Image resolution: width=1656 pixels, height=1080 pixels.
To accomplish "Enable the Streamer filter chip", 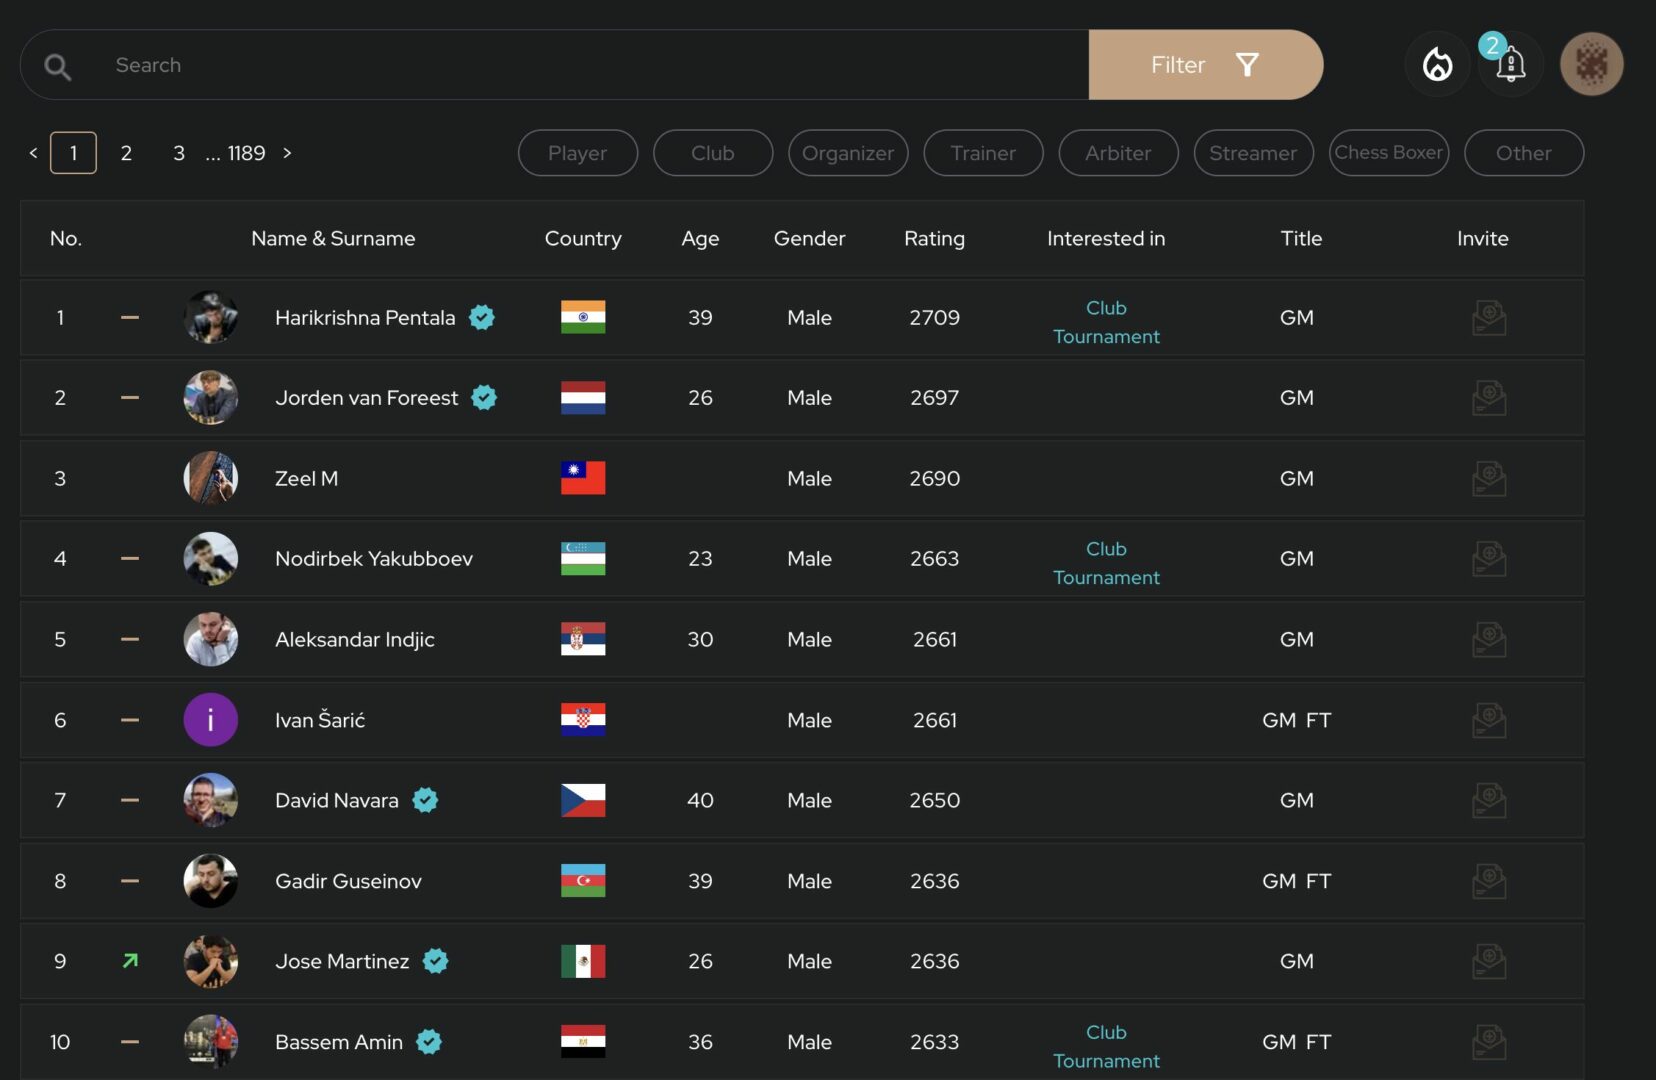I will 1252,153.
